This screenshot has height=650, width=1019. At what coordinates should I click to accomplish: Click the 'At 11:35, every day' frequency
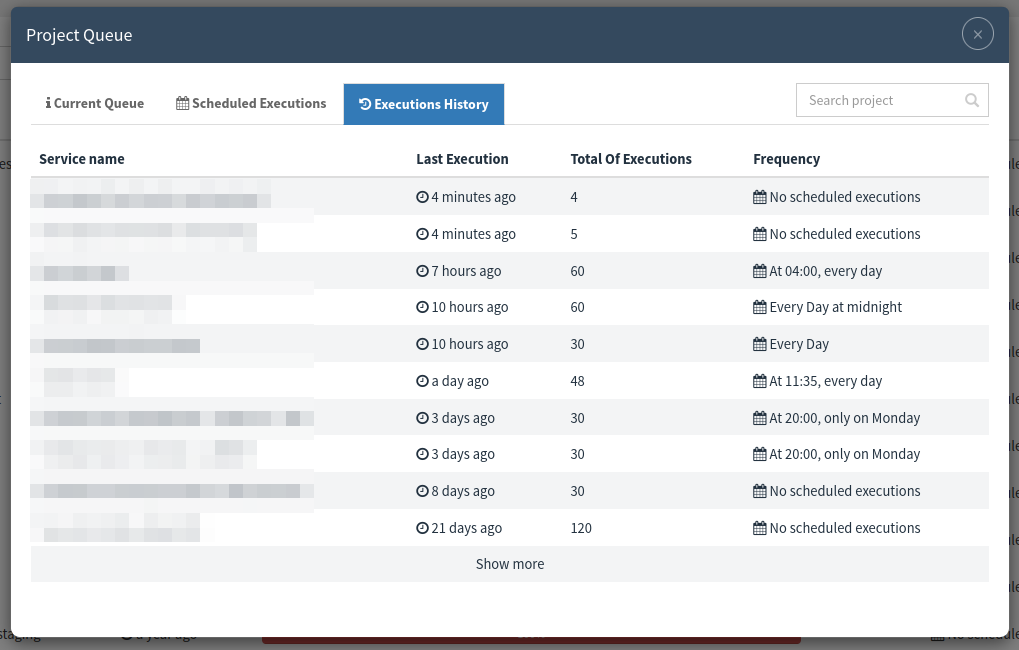point(818,381)
